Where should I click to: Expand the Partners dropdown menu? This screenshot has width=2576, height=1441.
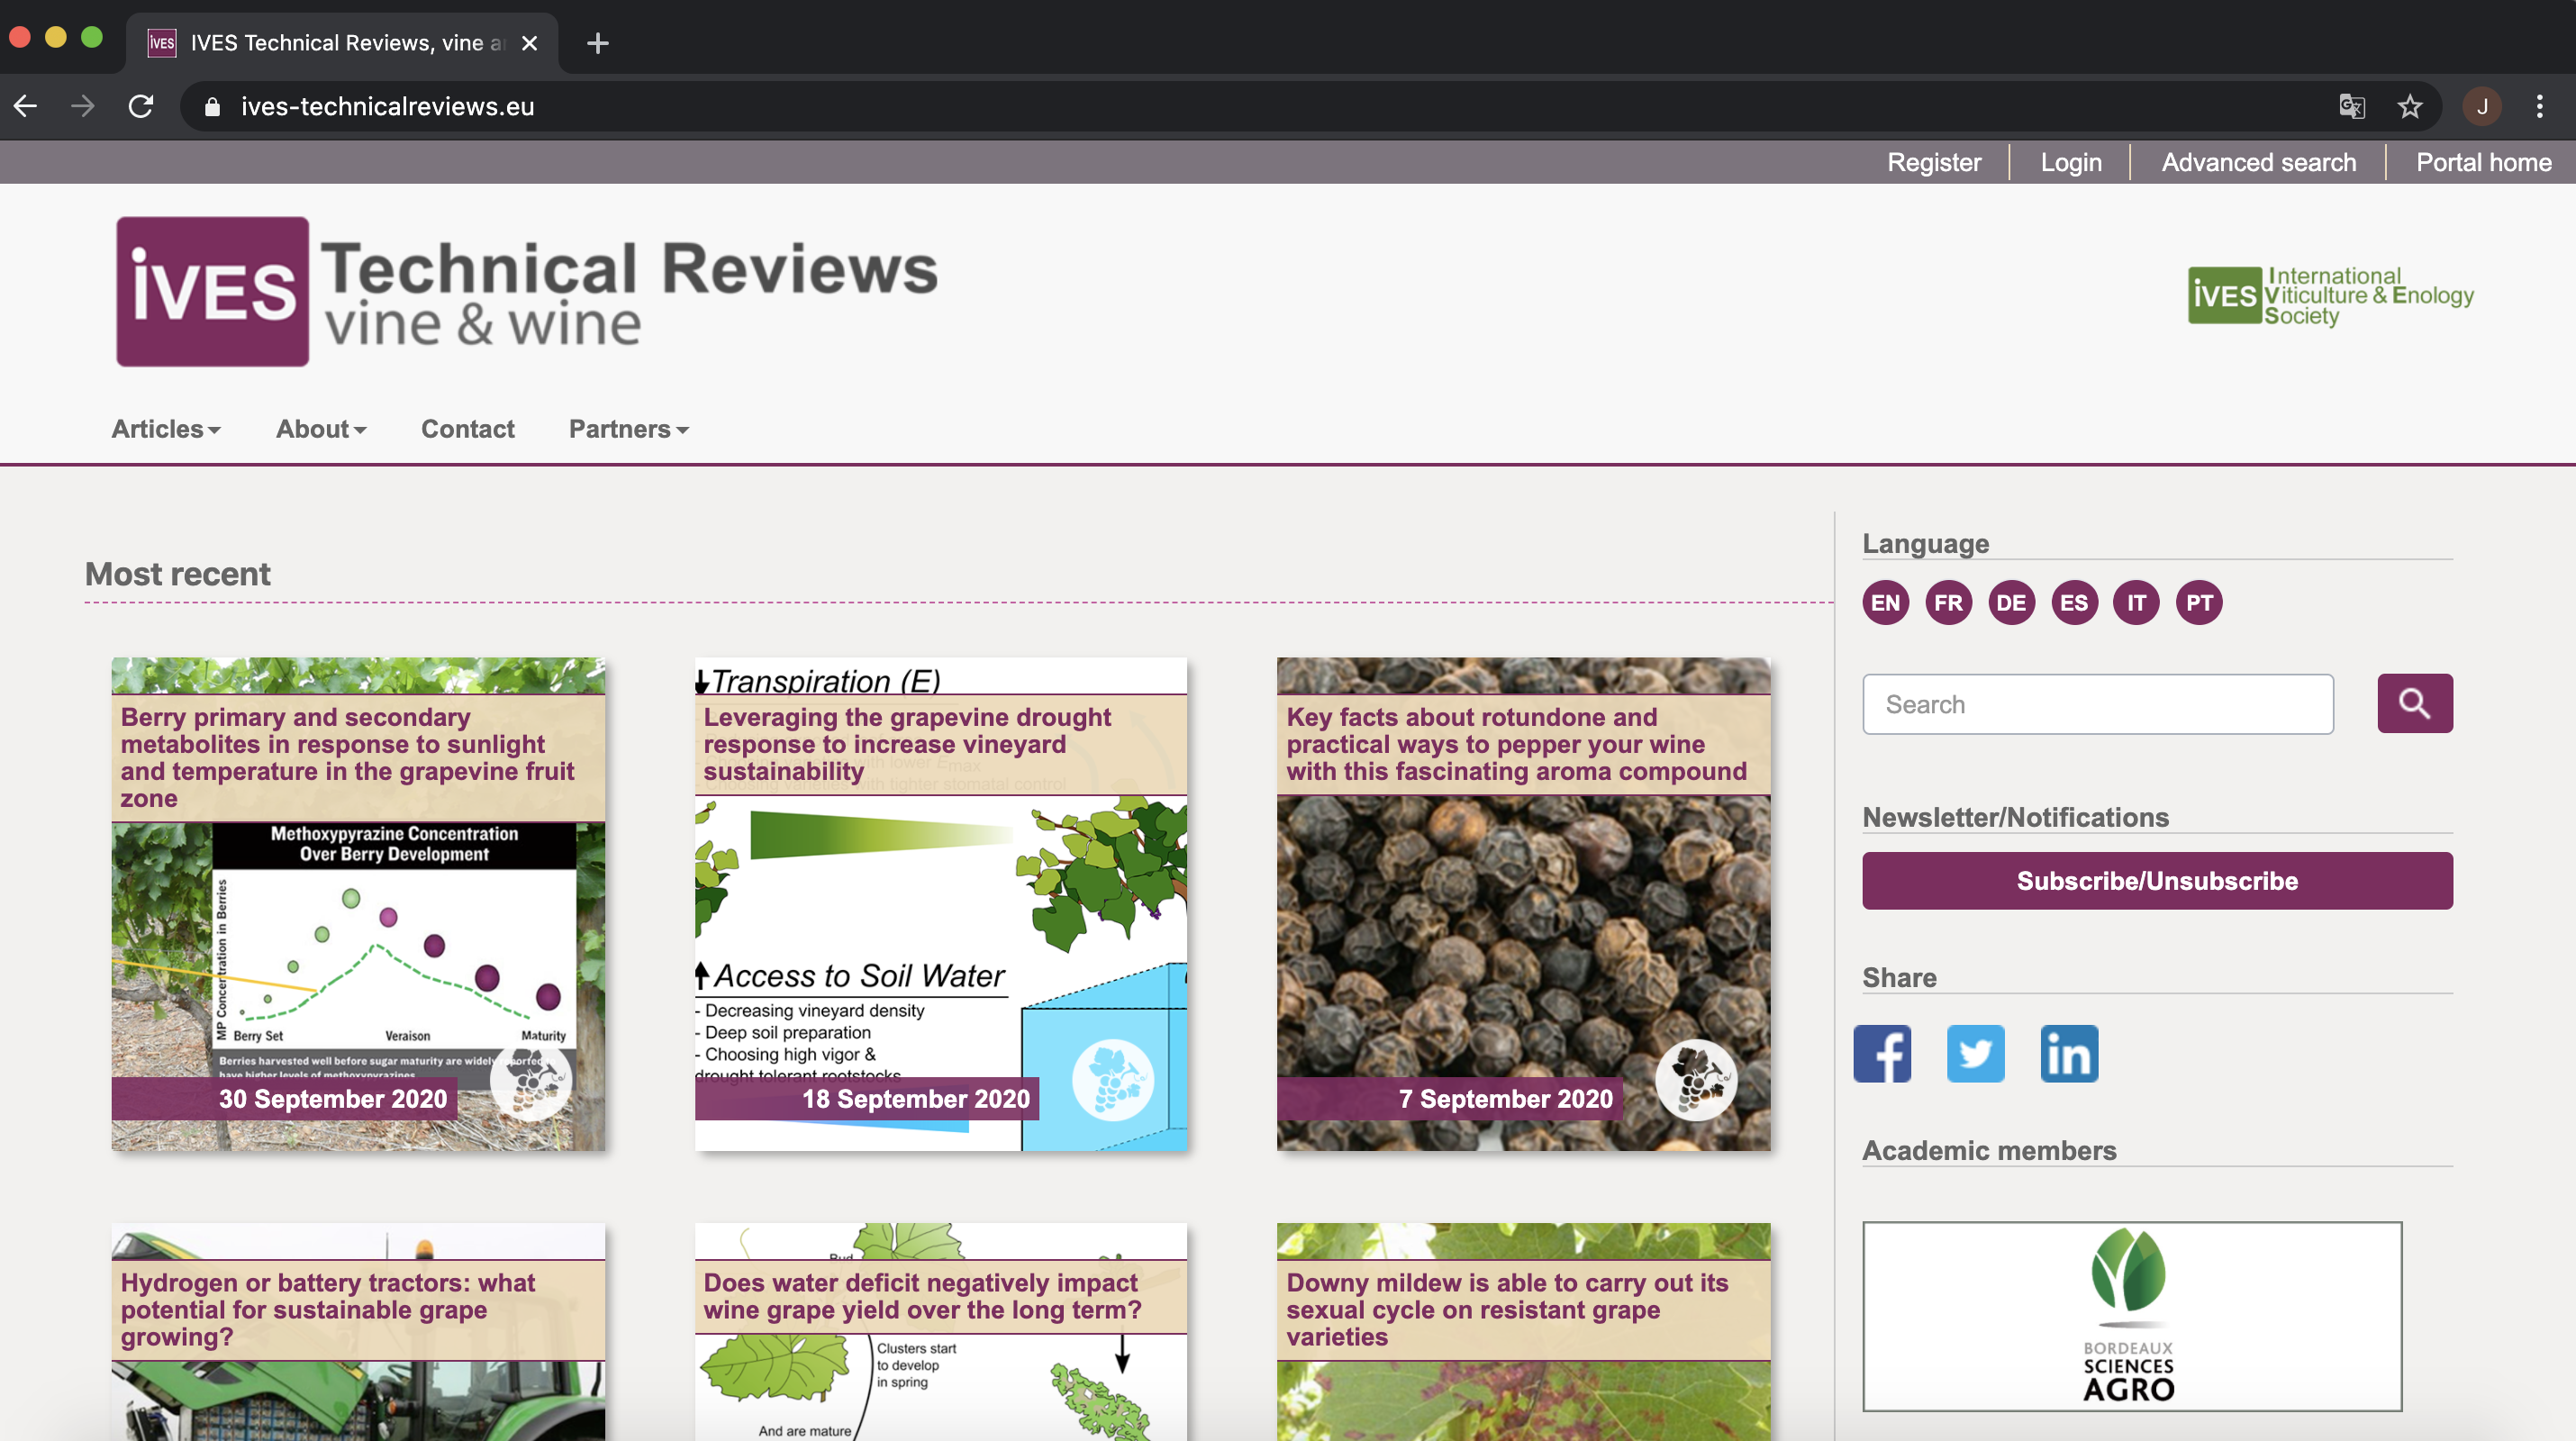pyautogui.click(x=629, y=428)
